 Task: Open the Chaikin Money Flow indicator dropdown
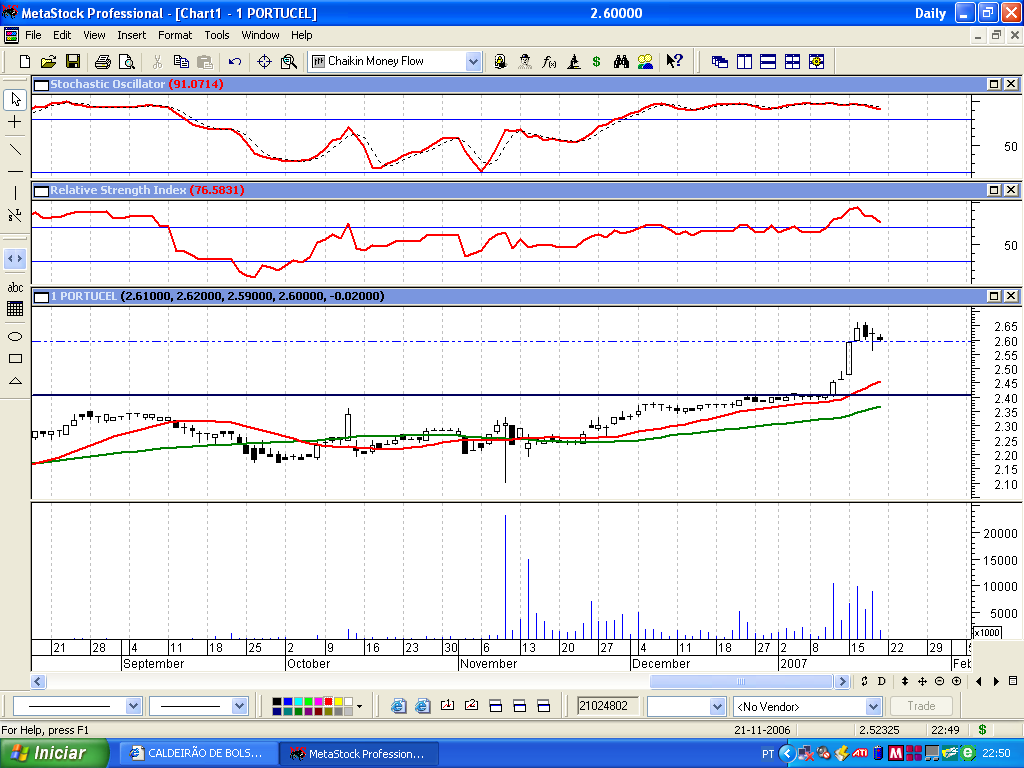[473, 61]
